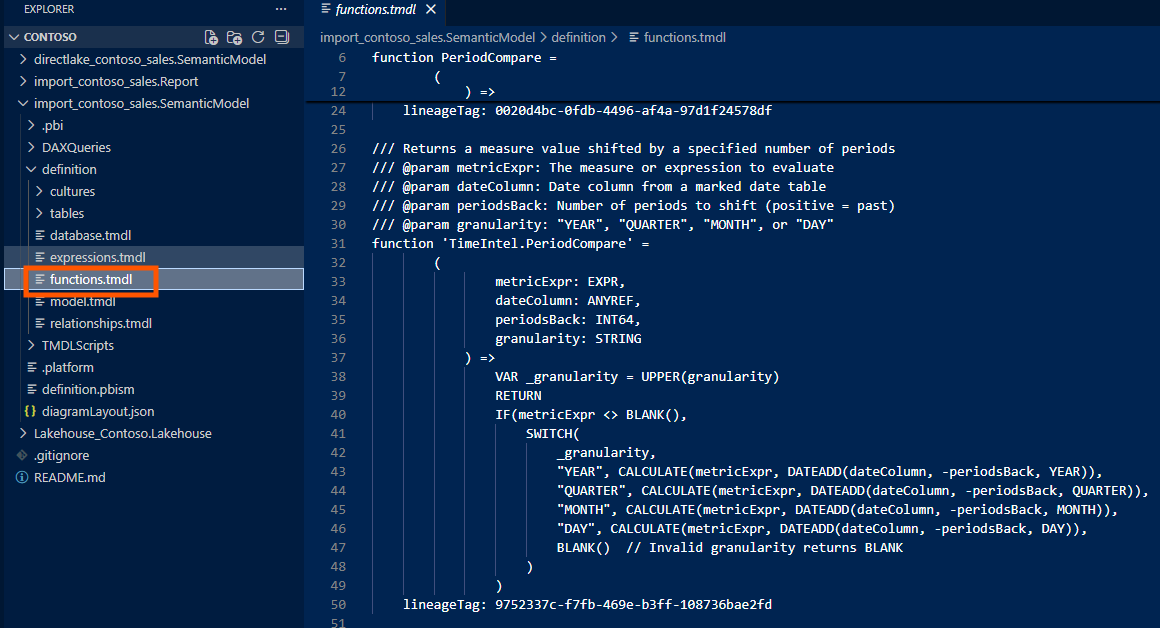Click the metricExpr: EXPR parameter line
1160x628 pixels.
(560, 282)
